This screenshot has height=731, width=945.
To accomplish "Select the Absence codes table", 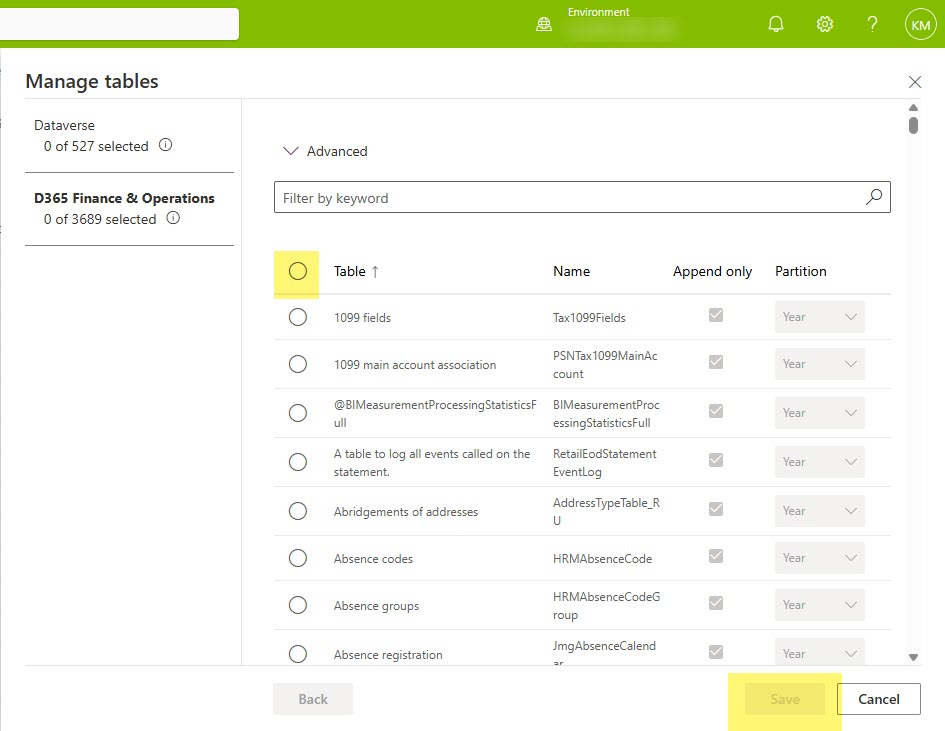I will [297, 558].
